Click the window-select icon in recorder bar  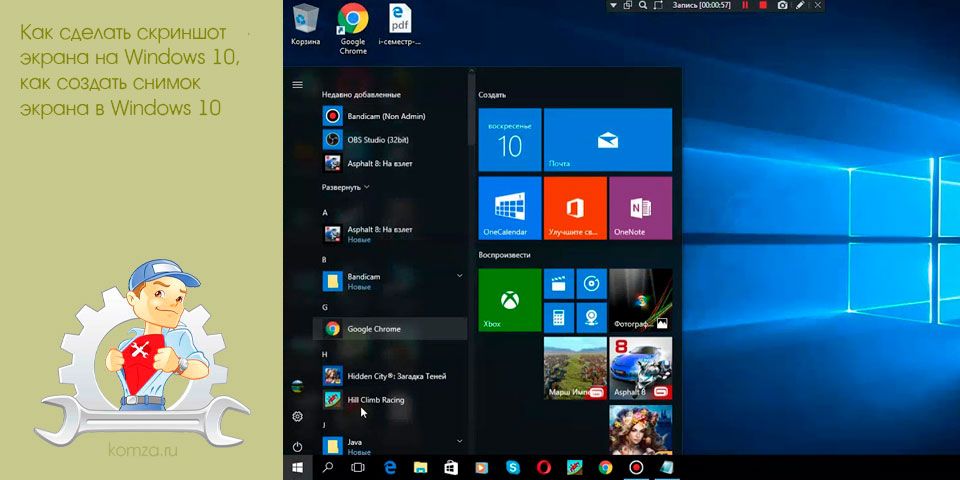(x=628, y=5)
